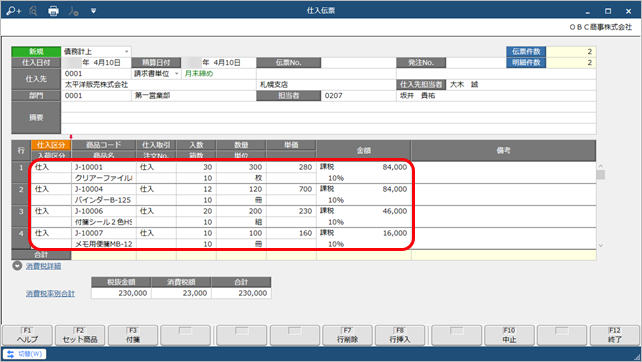This screenshot has width=642, height=362.
Task: Click unit price 160 in row 4
Action: [291, 233]
